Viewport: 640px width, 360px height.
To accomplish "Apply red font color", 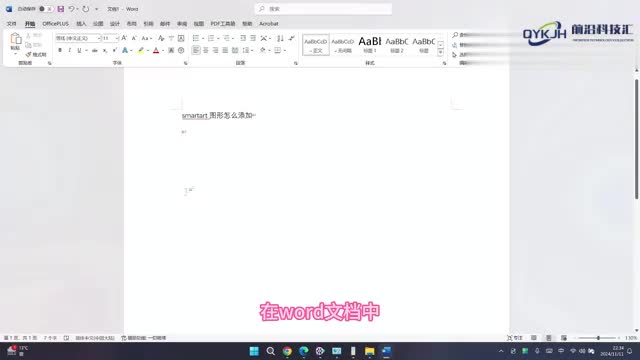I will coord(156,50).
